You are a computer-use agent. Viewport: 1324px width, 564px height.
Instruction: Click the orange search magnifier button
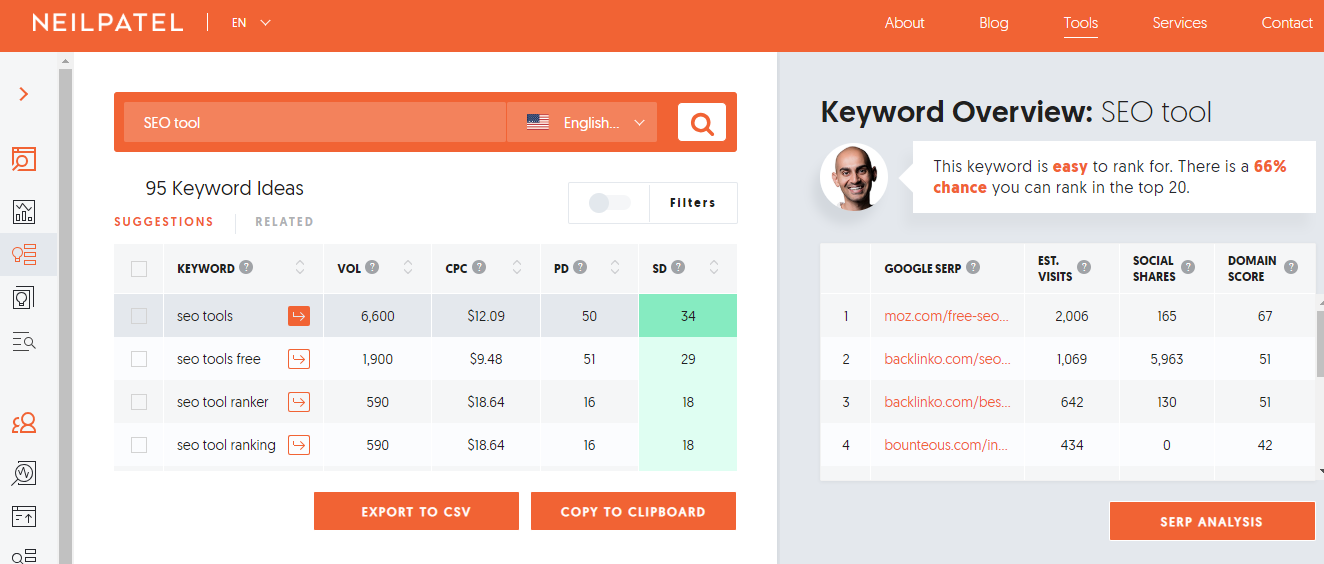tap(701, 123)
